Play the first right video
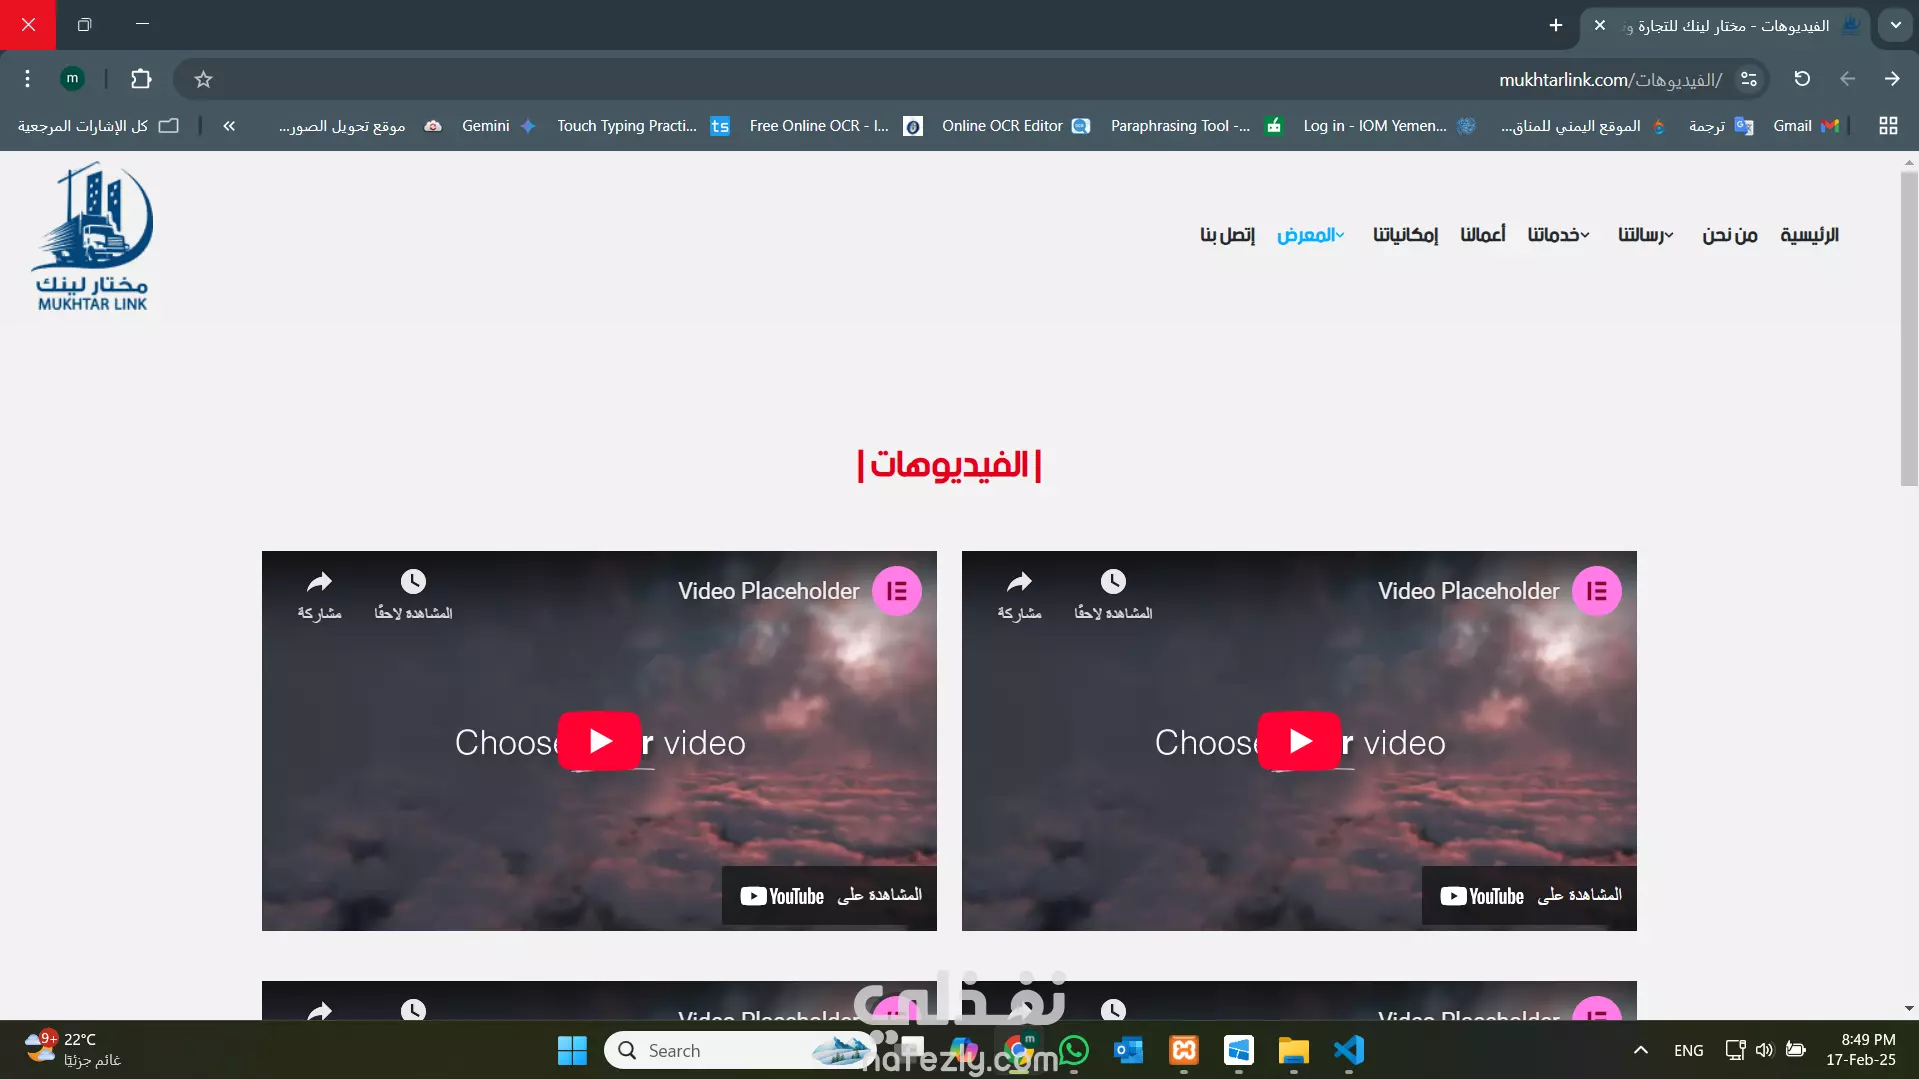The height and width of the screenshot is (1079, 1919). click(x=1299, y=741)
